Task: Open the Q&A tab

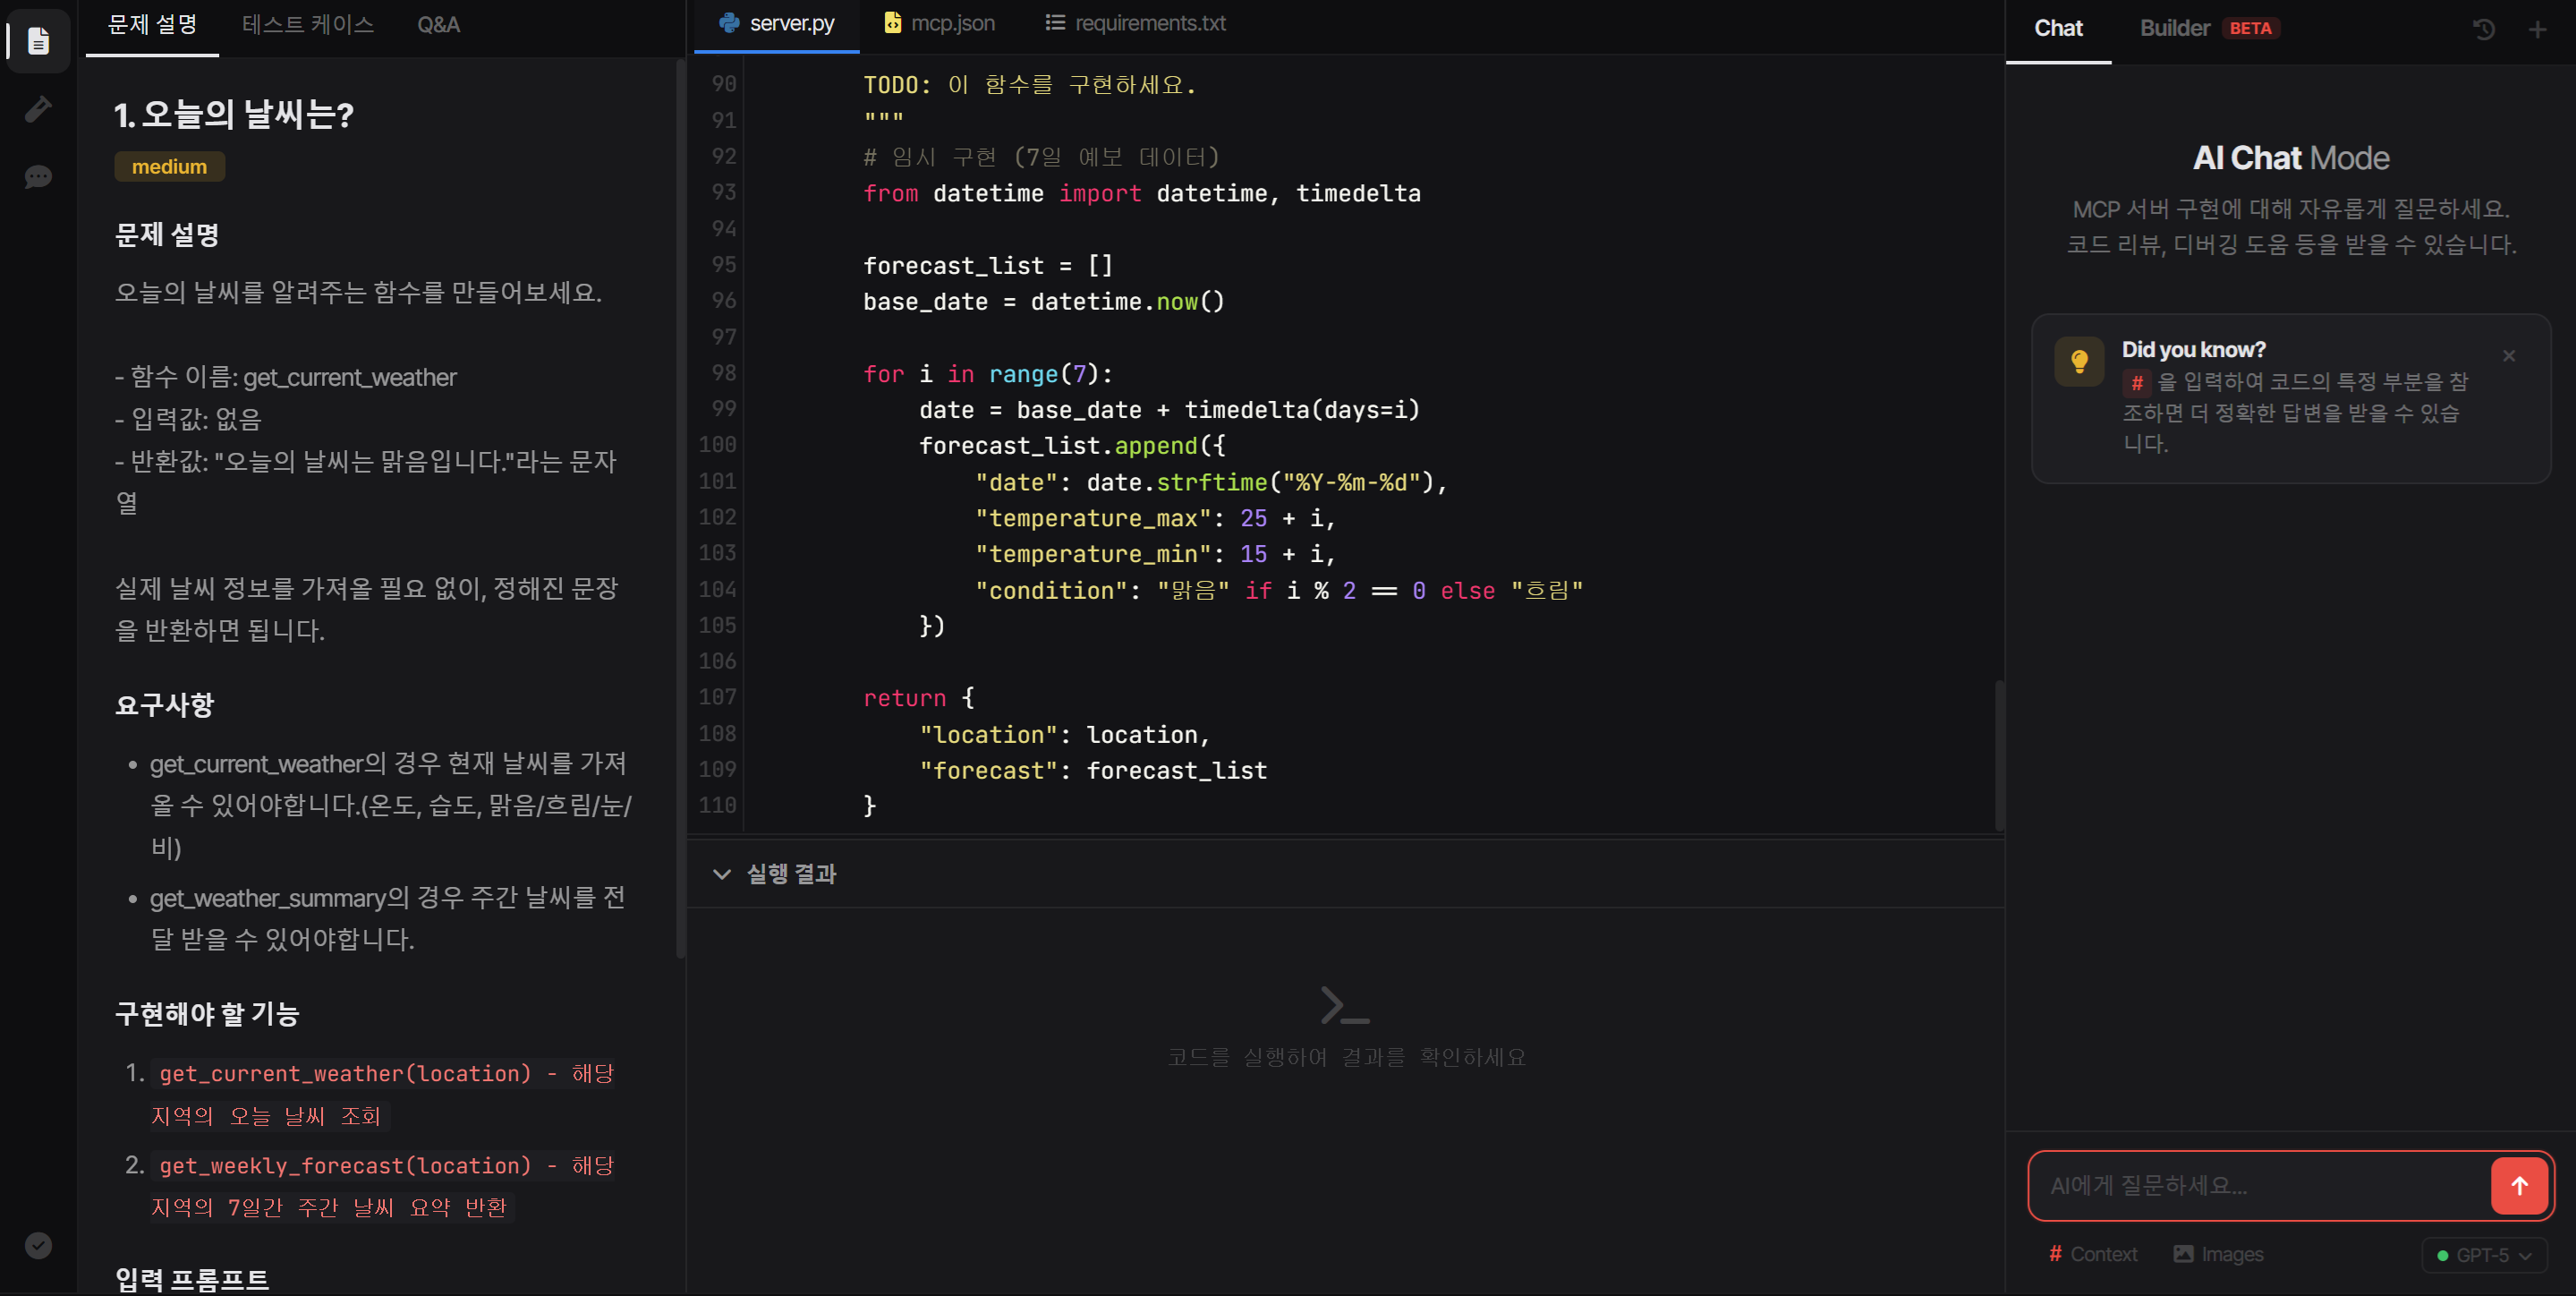Action: [x=438, y=25]
